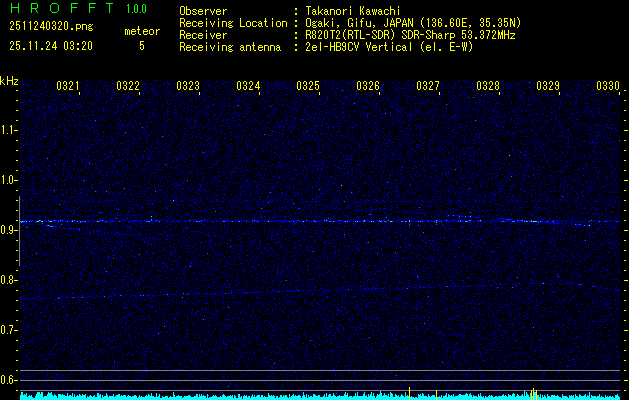Click the meteor count label

pos(141,32)
